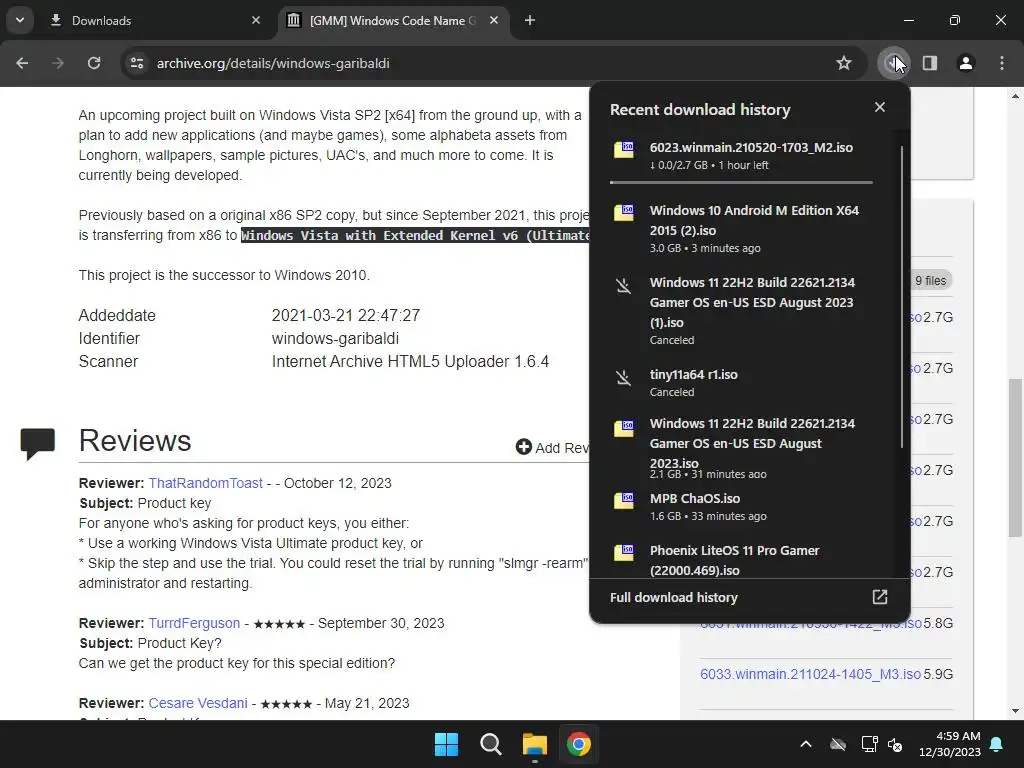Open File Explorer from taskbar
Viewport: 1024px width, 768px height.
[x=535, y=744]
